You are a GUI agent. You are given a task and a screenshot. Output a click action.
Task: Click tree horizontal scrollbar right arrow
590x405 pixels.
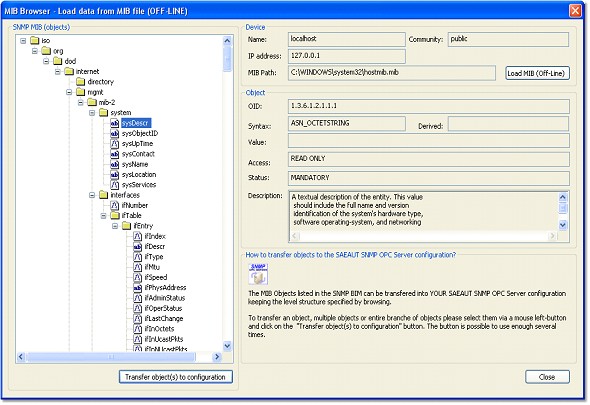[x=217, y=357]
